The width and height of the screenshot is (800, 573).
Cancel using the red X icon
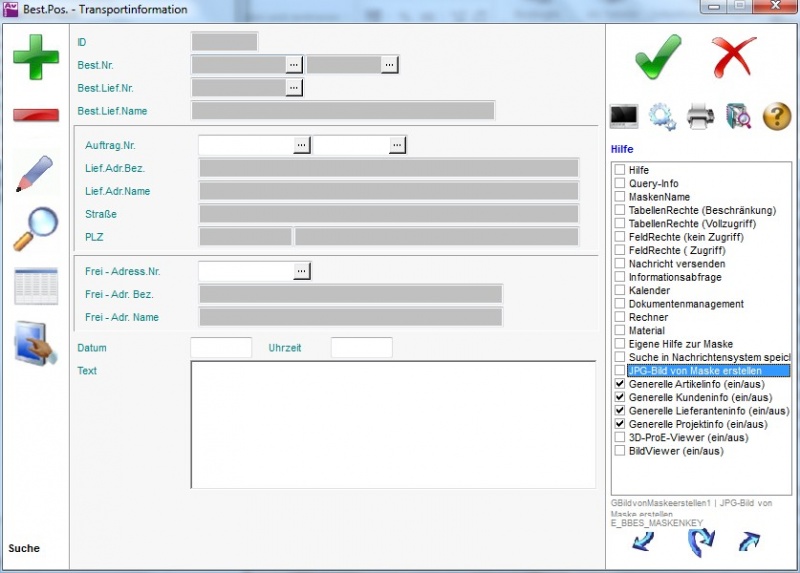click(x=734, y=57)
